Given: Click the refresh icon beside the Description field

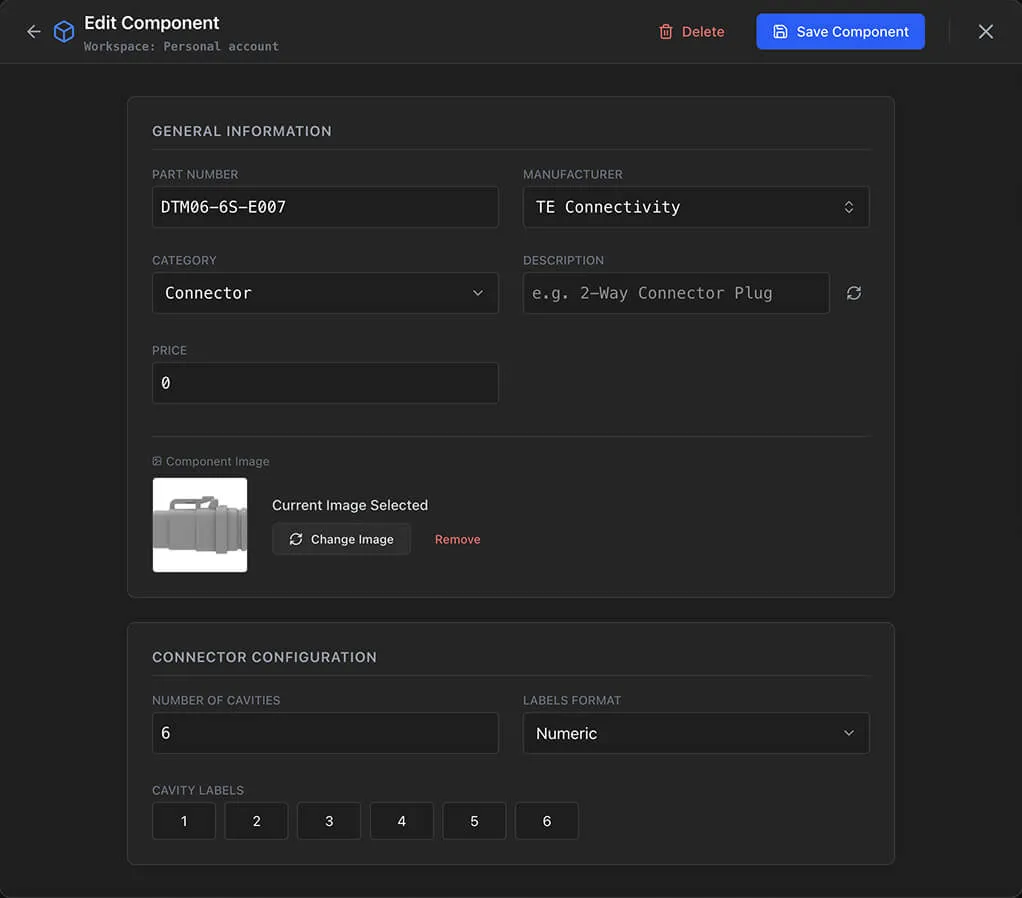Looking at the screenshot, I should (852, 293).
